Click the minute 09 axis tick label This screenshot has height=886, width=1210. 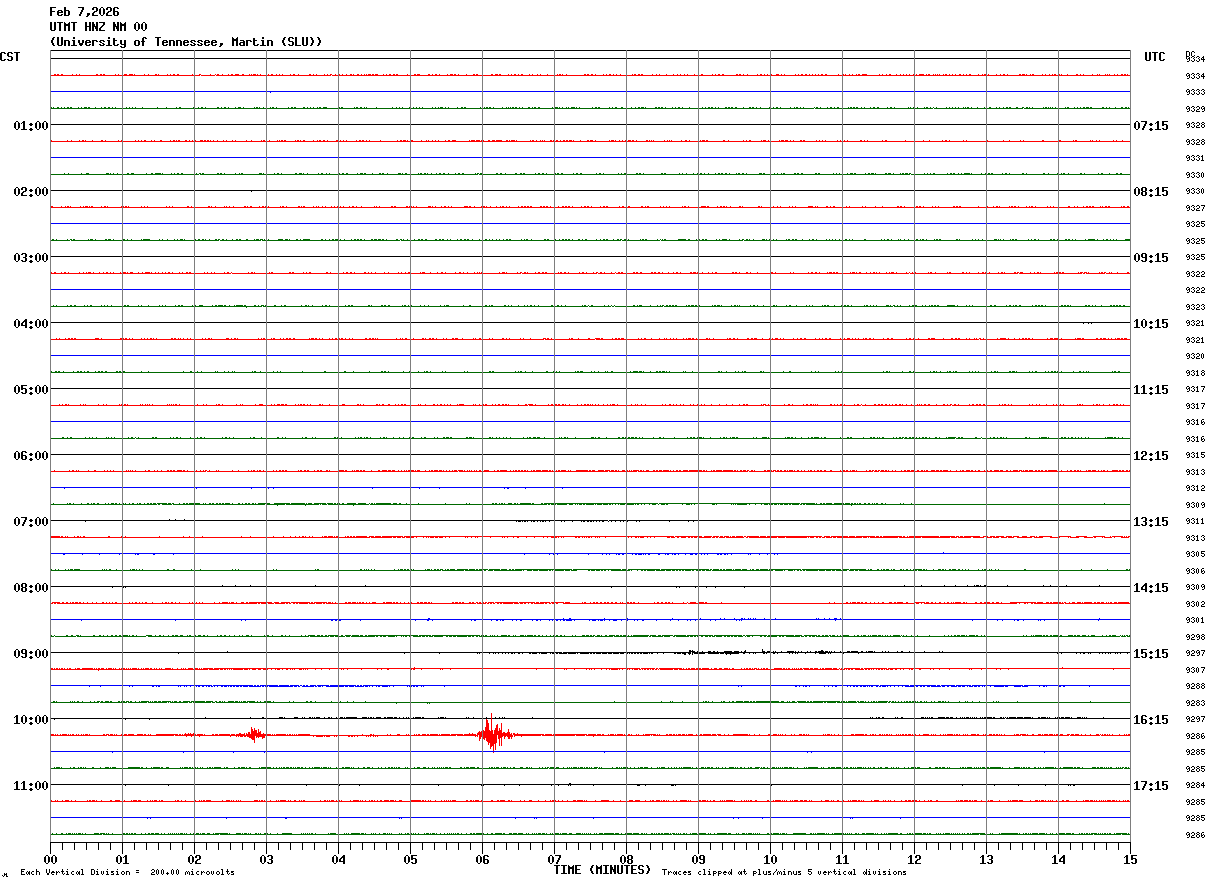(698, 859)
